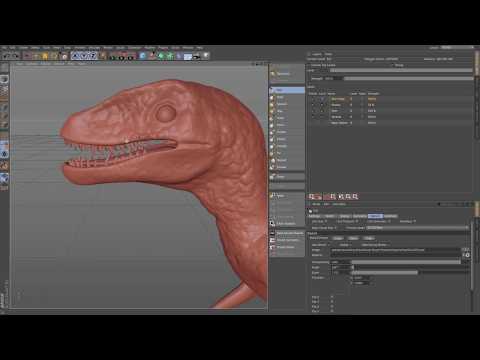Click the Subdivide button above the brushes
This screenshot has height=360, width=480.
pos(287,74)
